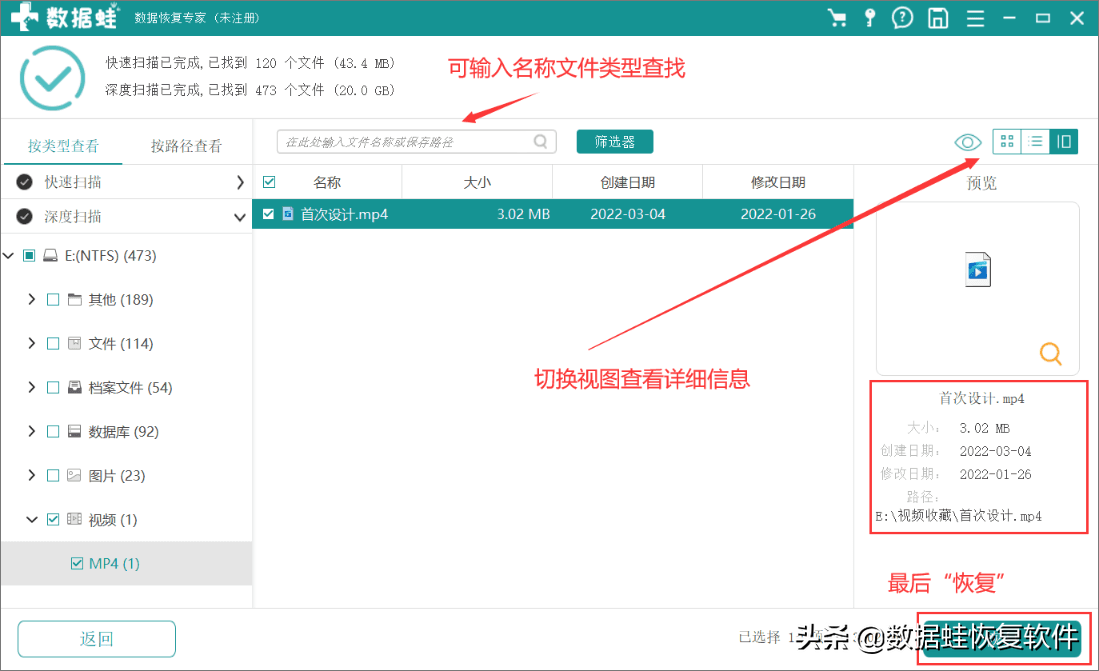Select the 快速扫描 label
The width and height of the screenshot is (1099, 671).
[73, 182]
